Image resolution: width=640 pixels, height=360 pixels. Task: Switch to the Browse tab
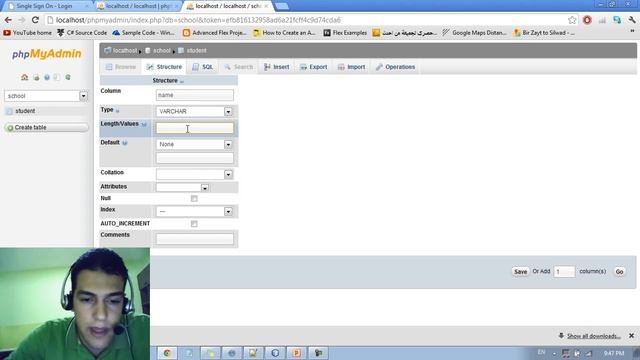tap(121, 67)
